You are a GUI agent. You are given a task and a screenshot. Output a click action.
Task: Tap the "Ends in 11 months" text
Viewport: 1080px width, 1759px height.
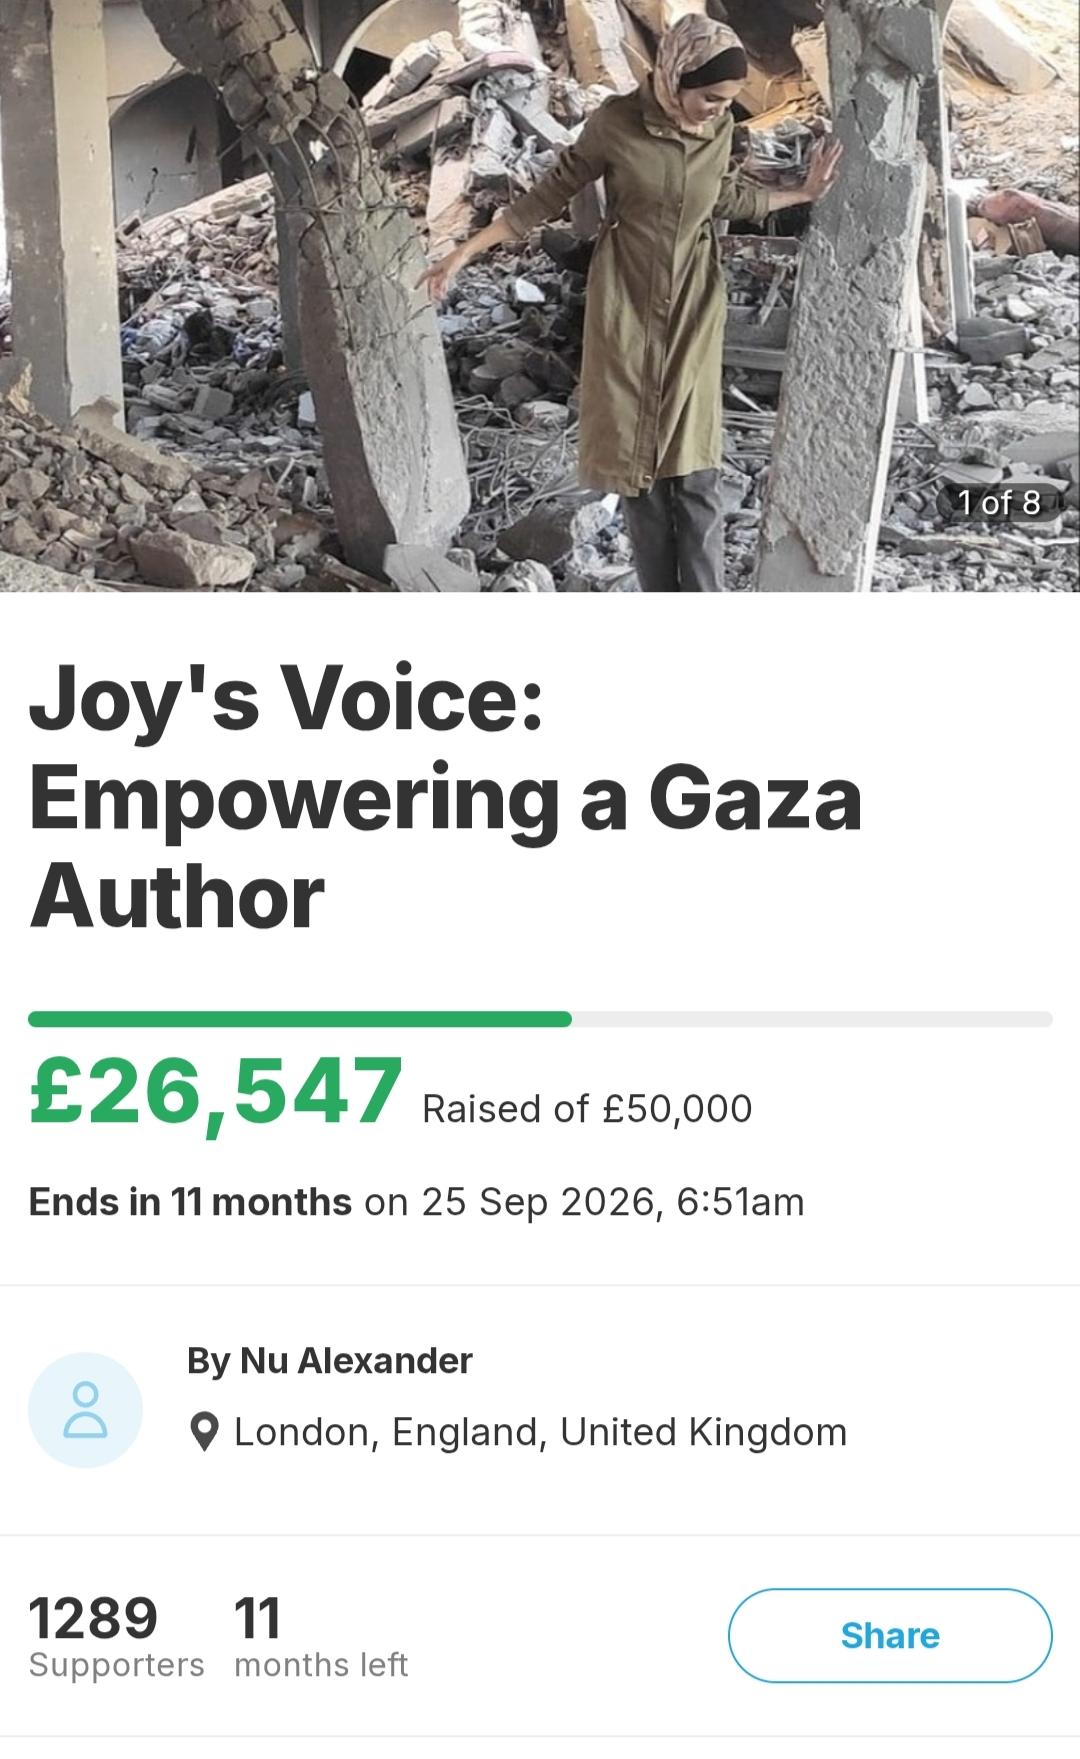190,1201
